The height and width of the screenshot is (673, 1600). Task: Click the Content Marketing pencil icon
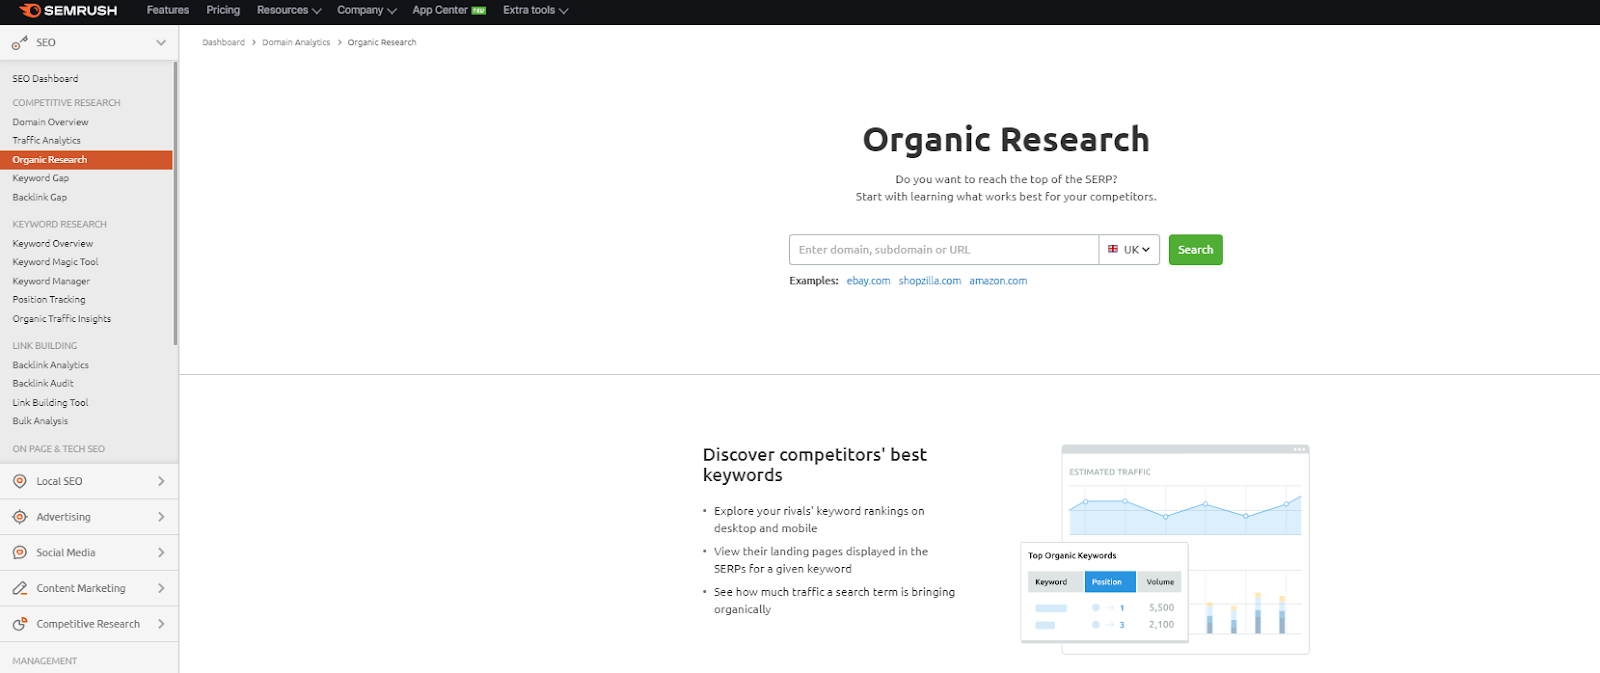point(20,588)
